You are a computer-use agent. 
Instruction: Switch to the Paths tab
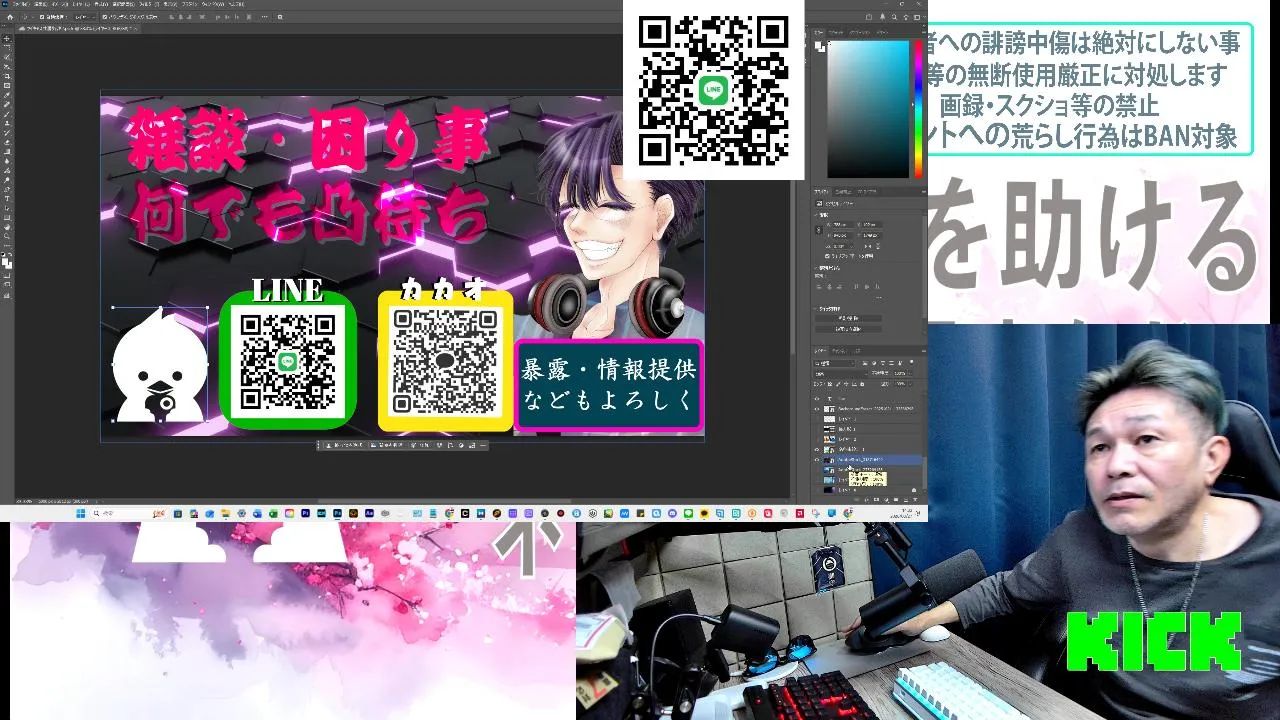pos(858,350)
